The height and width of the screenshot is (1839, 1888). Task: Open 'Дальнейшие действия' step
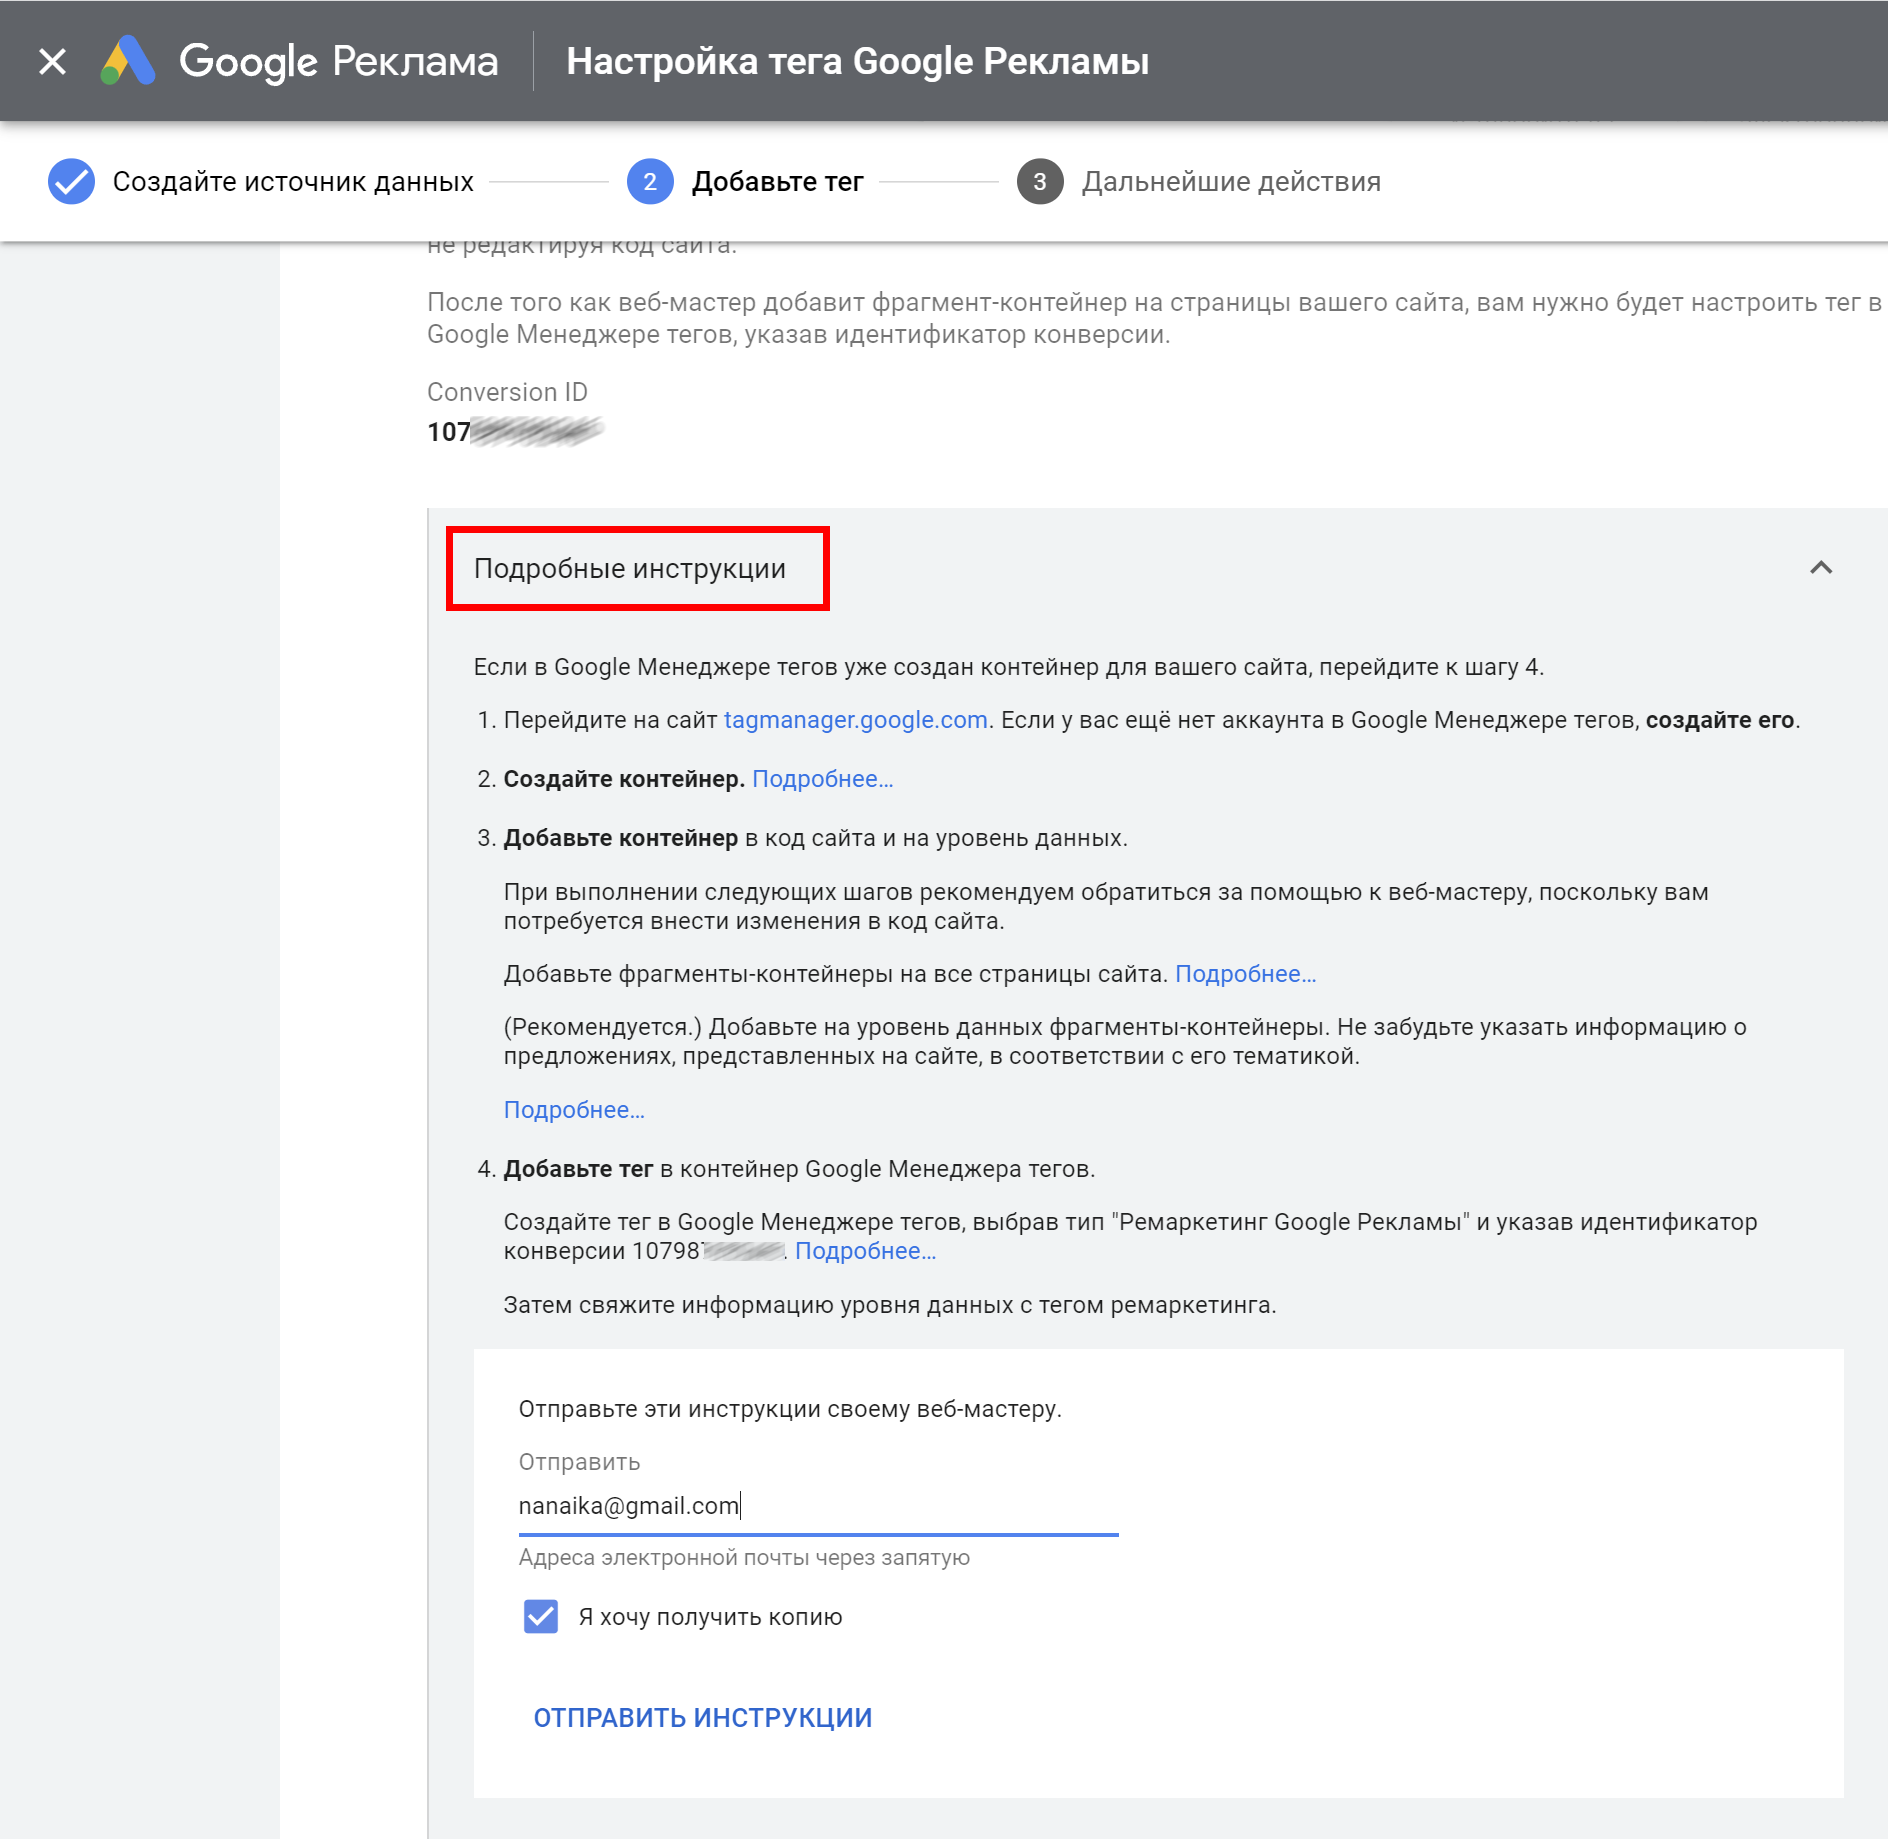click(1231, 182)
